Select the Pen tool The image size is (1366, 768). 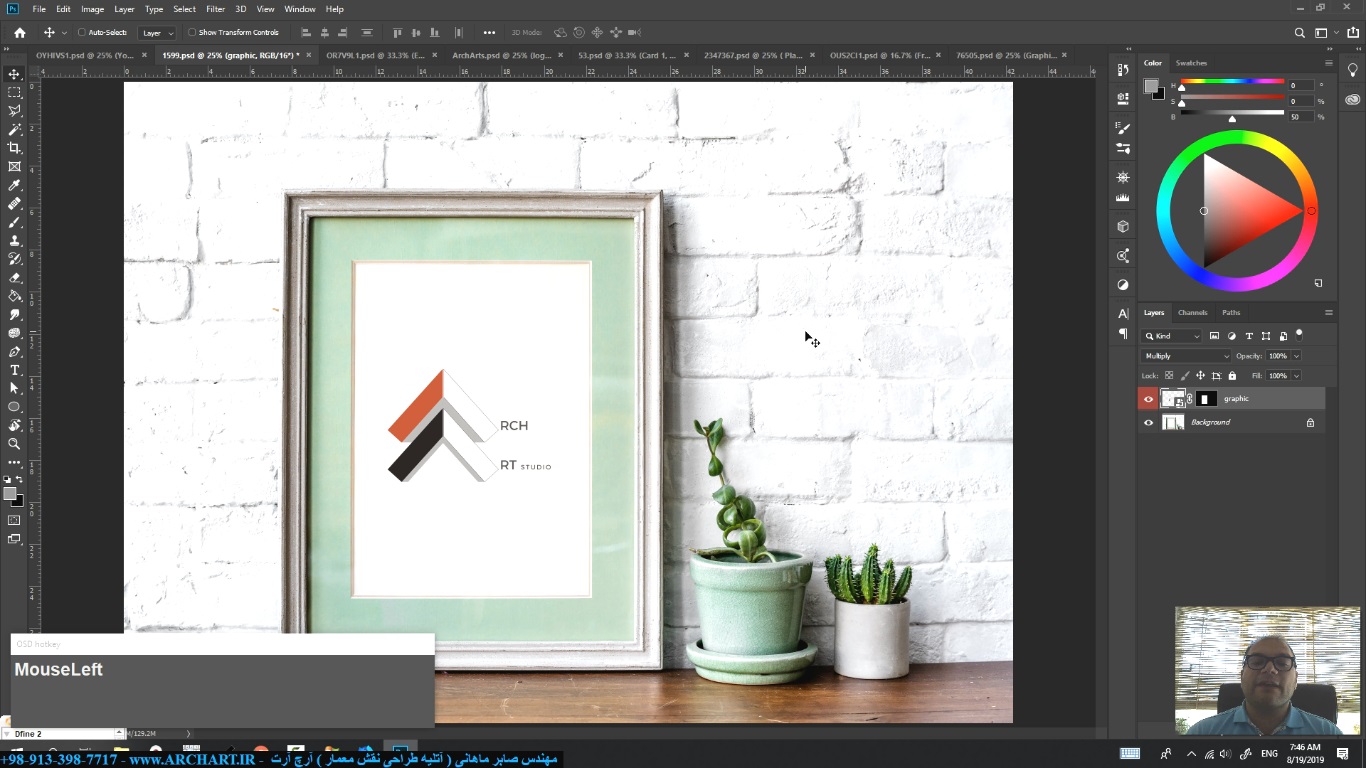coord(14,351)
